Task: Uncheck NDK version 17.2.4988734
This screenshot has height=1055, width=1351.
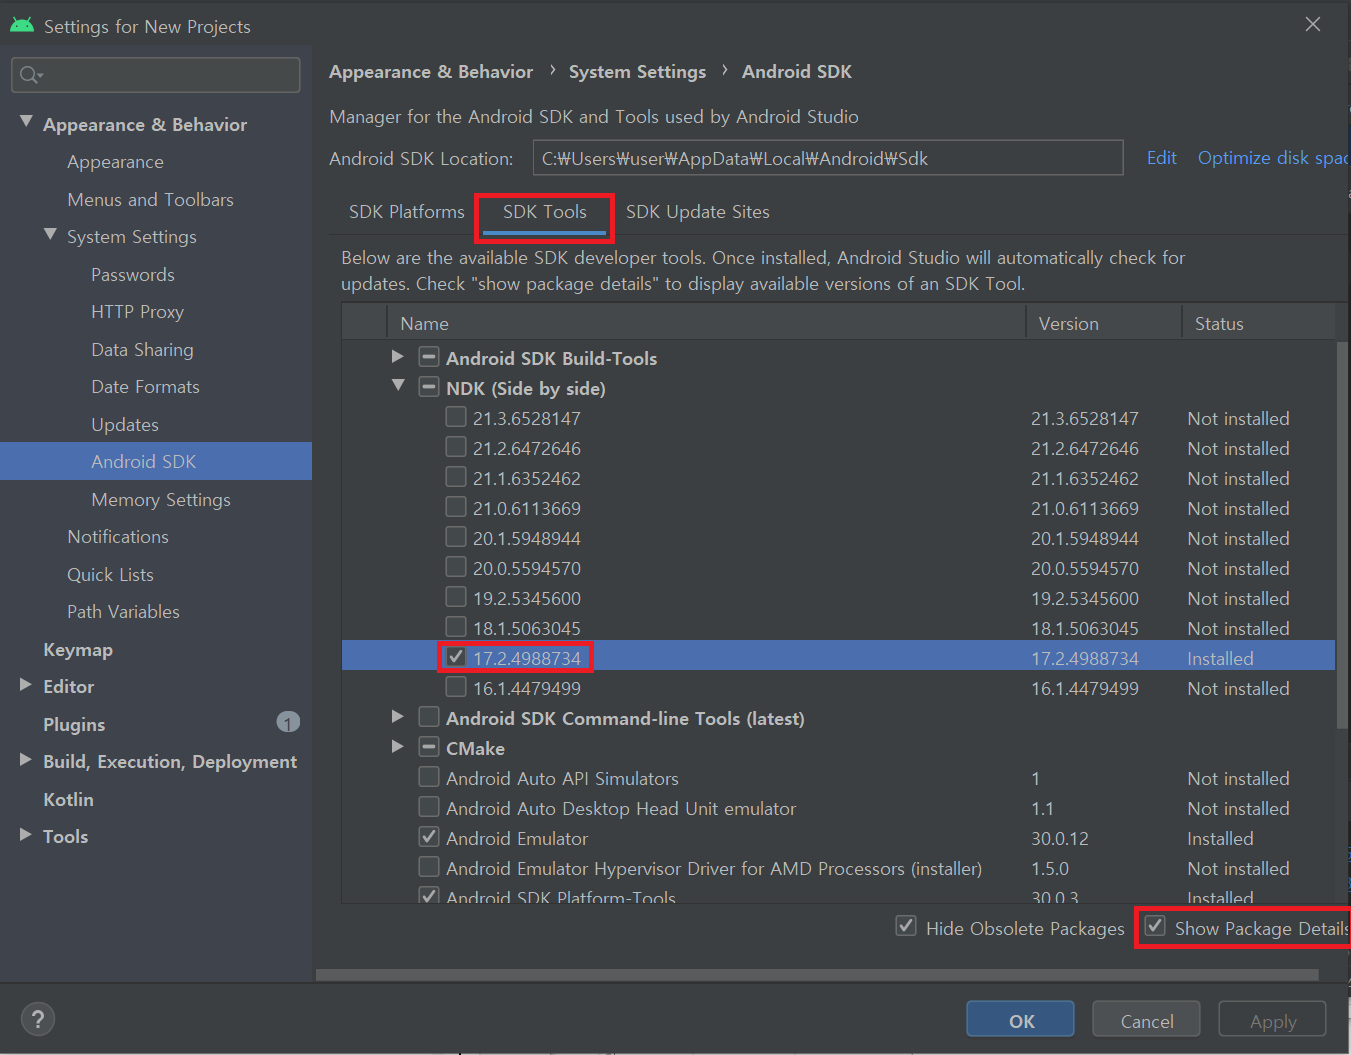Action: [x=456, y=656]
